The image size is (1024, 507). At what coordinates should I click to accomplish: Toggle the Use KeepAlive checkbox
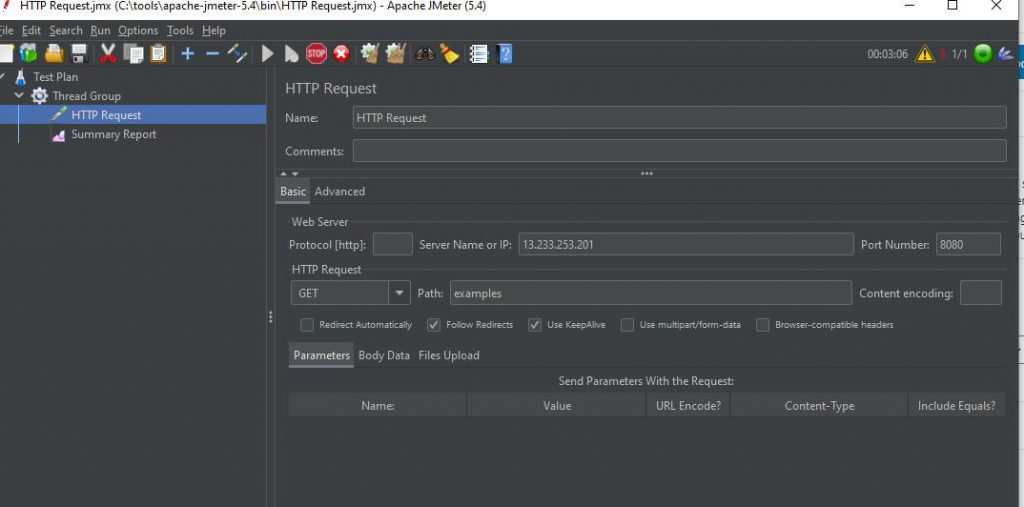coord(535,325)
